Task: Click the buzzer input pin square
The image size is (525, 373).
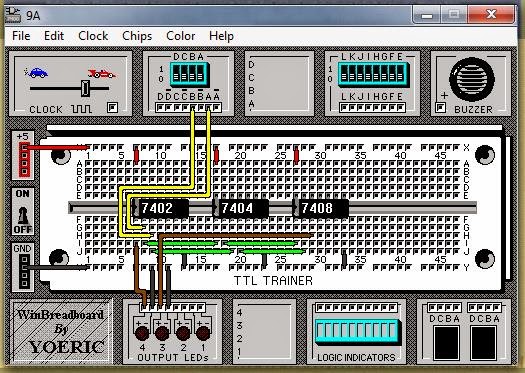Action: point(441,107)
